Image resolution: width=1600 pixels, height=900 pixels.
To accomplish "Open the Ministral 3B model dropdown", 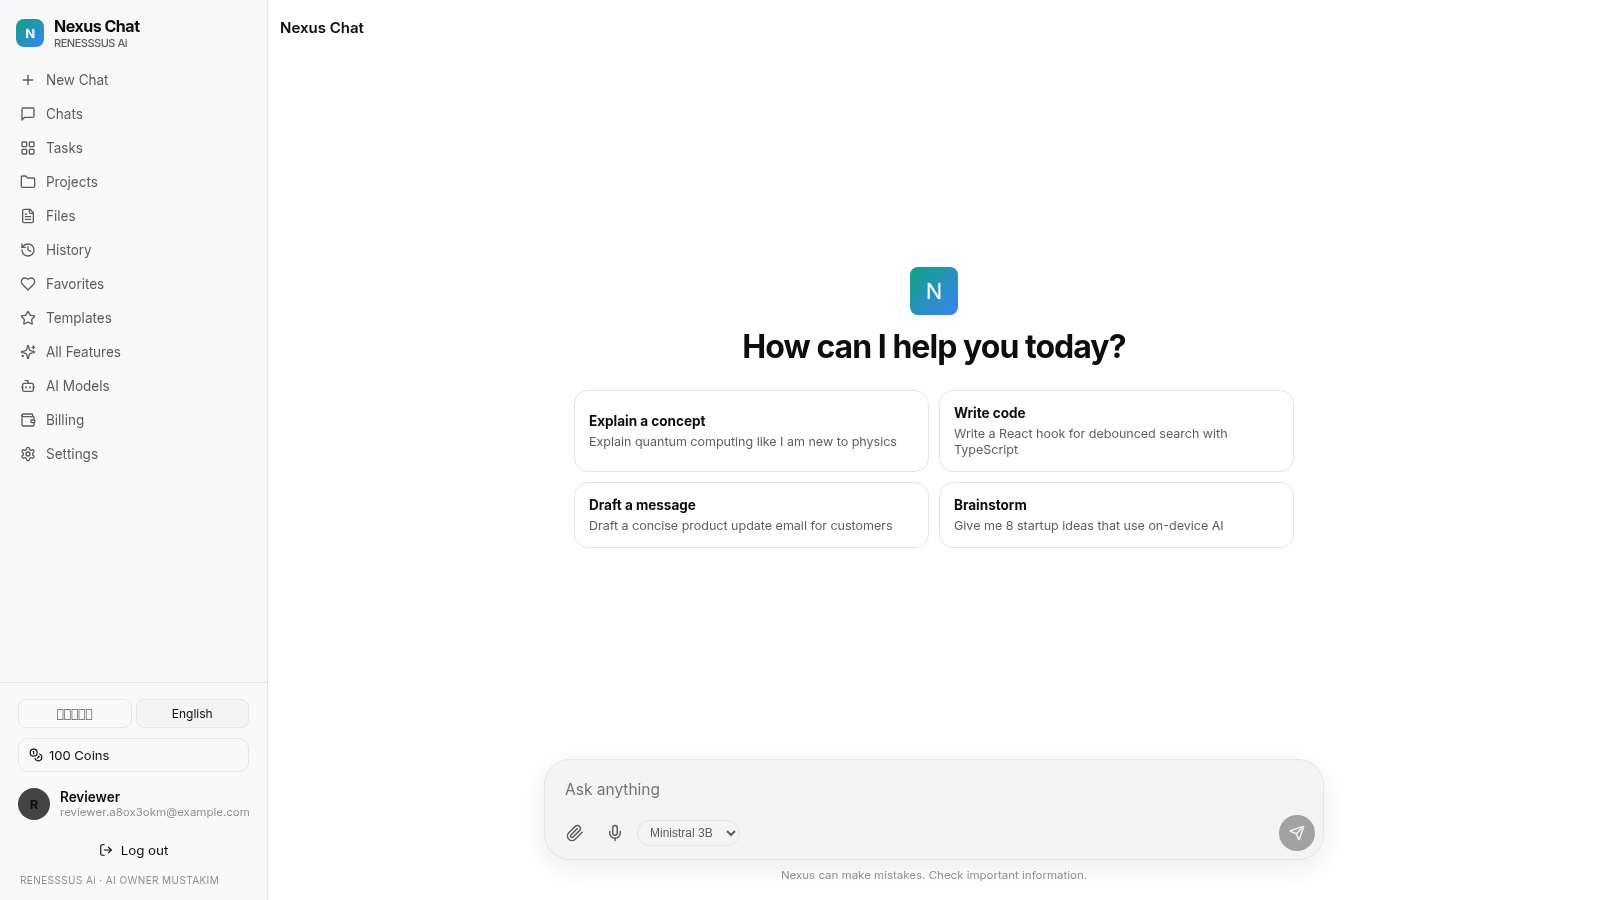I will tap(689, 833).
